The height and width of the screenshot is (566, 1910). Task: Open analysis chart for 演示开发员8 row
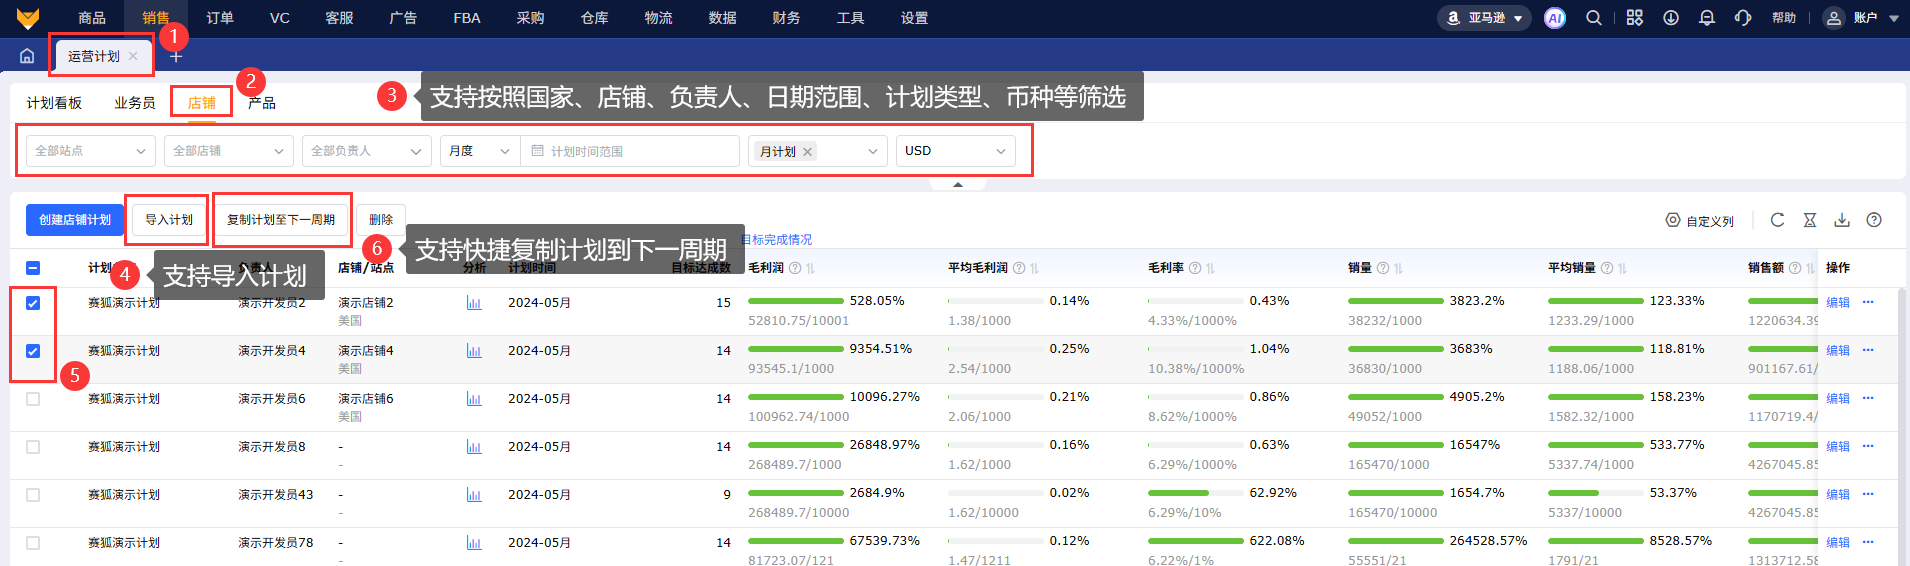(x=474, y=447)
